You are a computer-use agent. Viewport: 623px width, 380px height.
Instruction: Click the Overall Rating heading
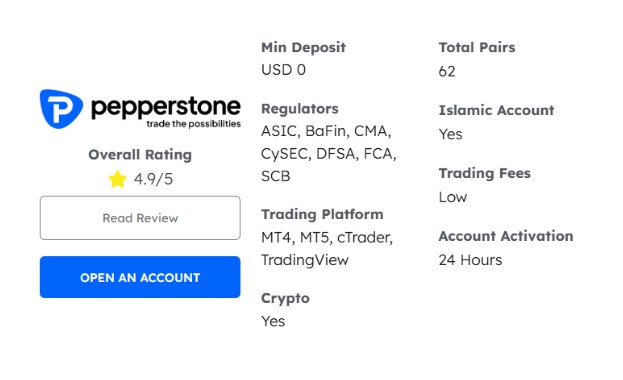tap(140, 155)
